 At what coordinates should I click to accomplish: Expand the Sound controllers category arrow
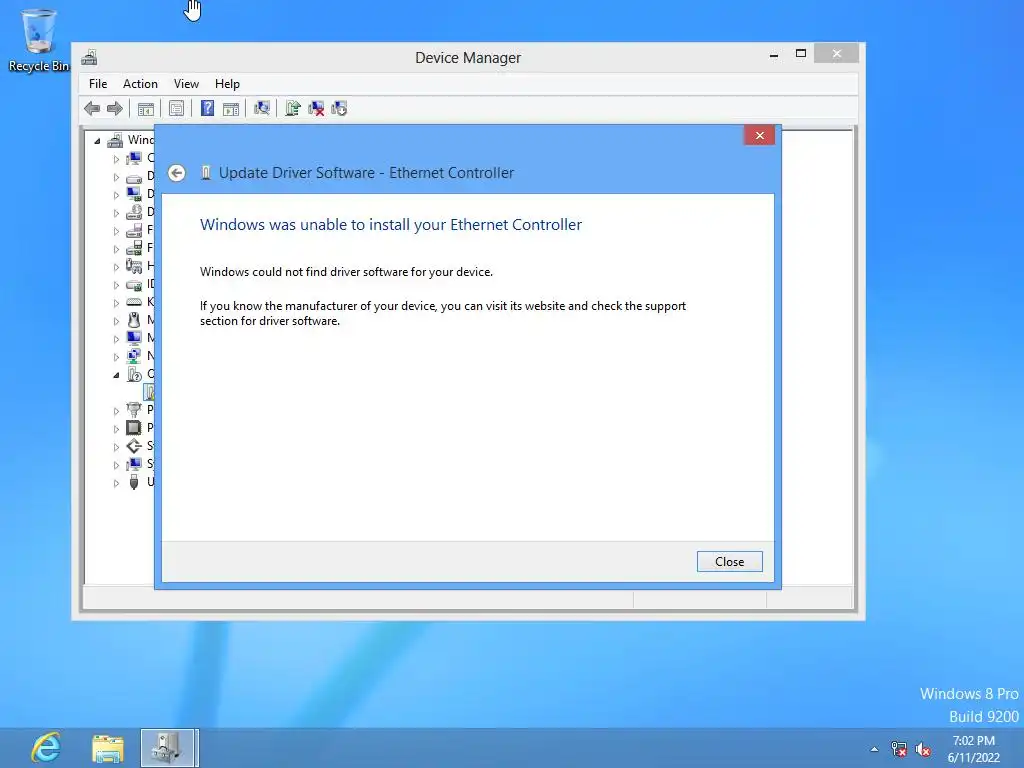pyautogui.click(x=116, y=447)
